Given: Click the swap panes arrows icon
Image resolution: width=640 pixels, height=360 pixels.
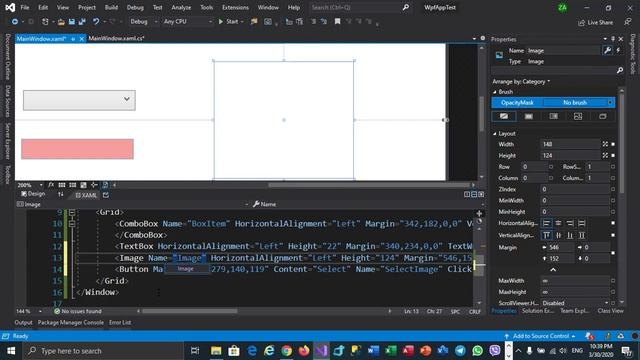Looking at the screenshot, I should tap(61, 195).
